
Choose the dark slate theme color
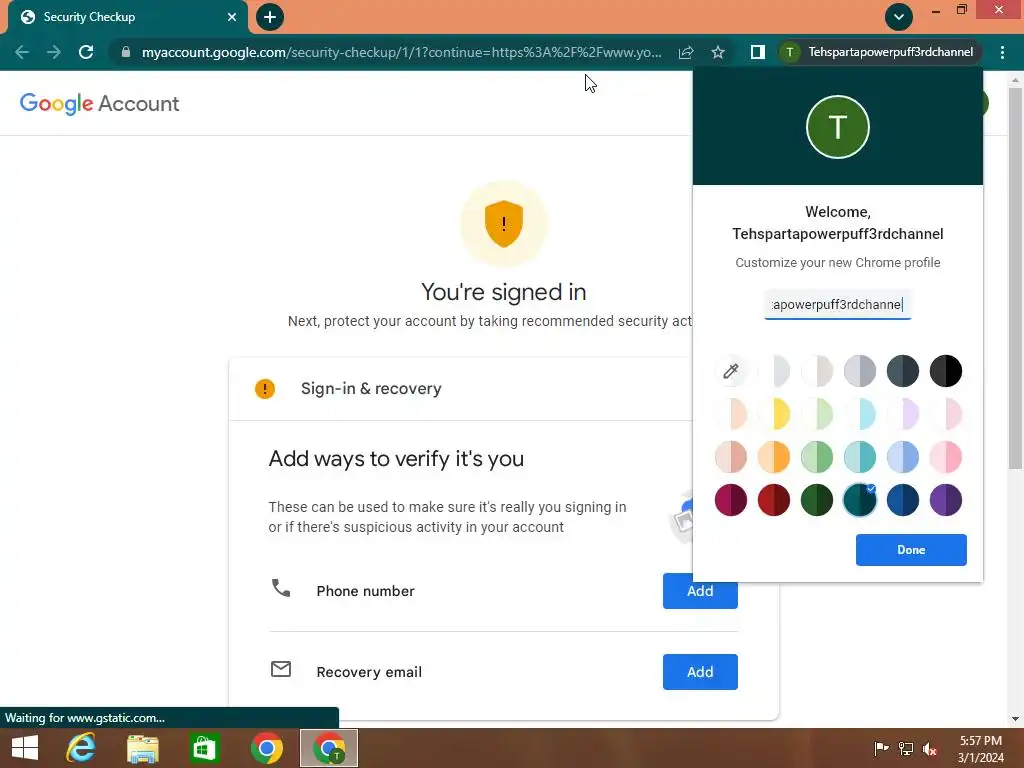pyautogui.click(x=903, y=371)
